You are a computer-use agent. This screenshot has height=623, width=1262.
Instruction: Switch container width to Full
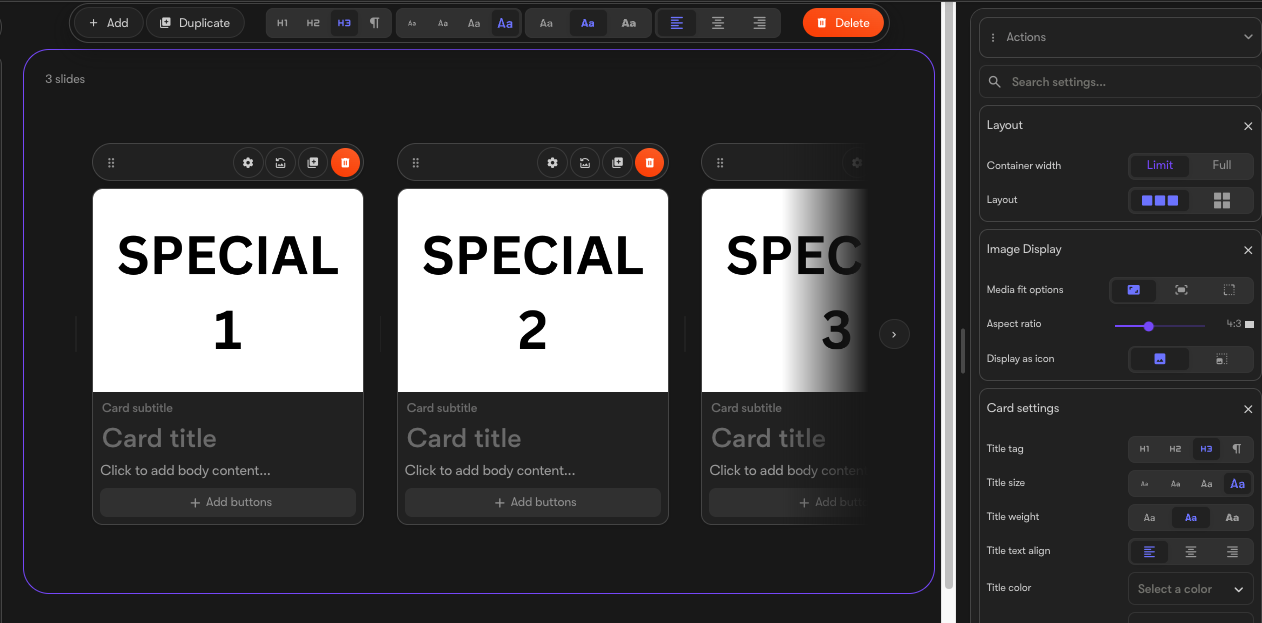pos(1222,165)
